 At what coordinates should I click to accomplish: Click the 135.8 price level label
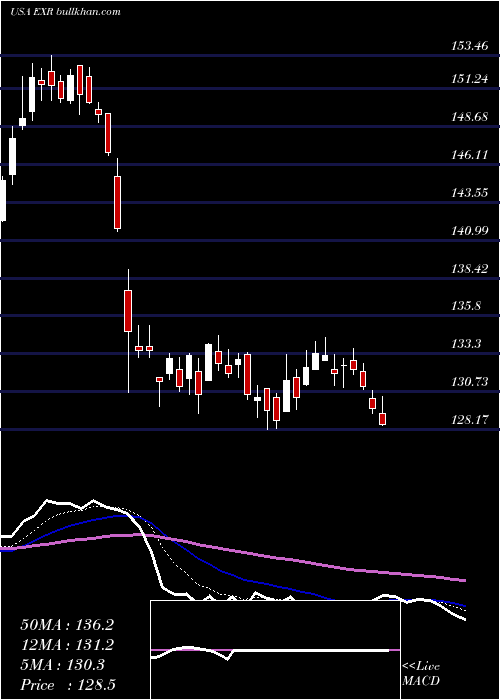466,306
